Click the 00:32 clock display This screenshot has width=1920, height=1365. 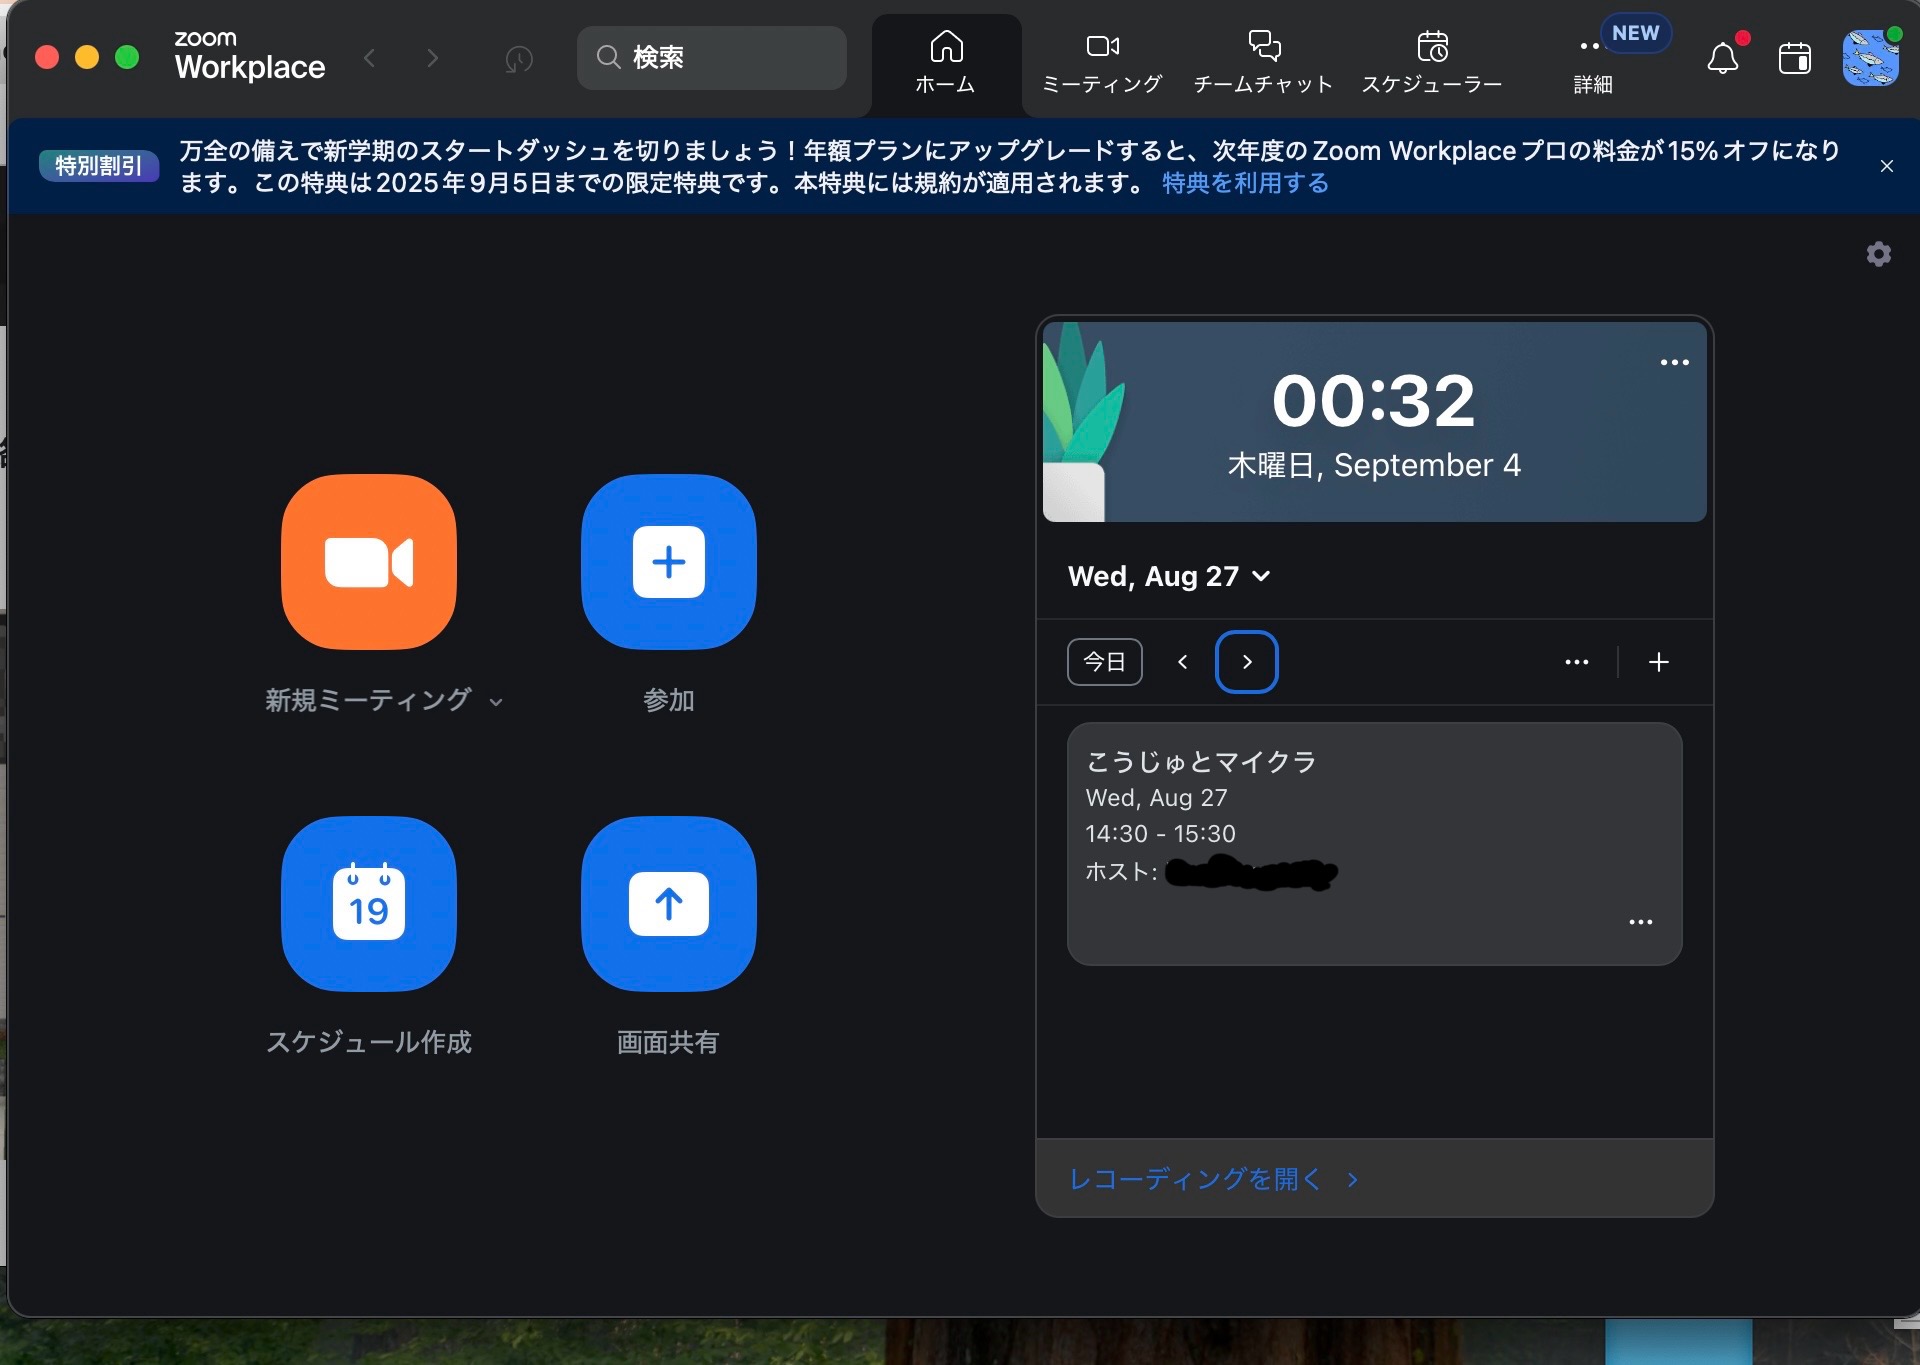coord(1374,401)
